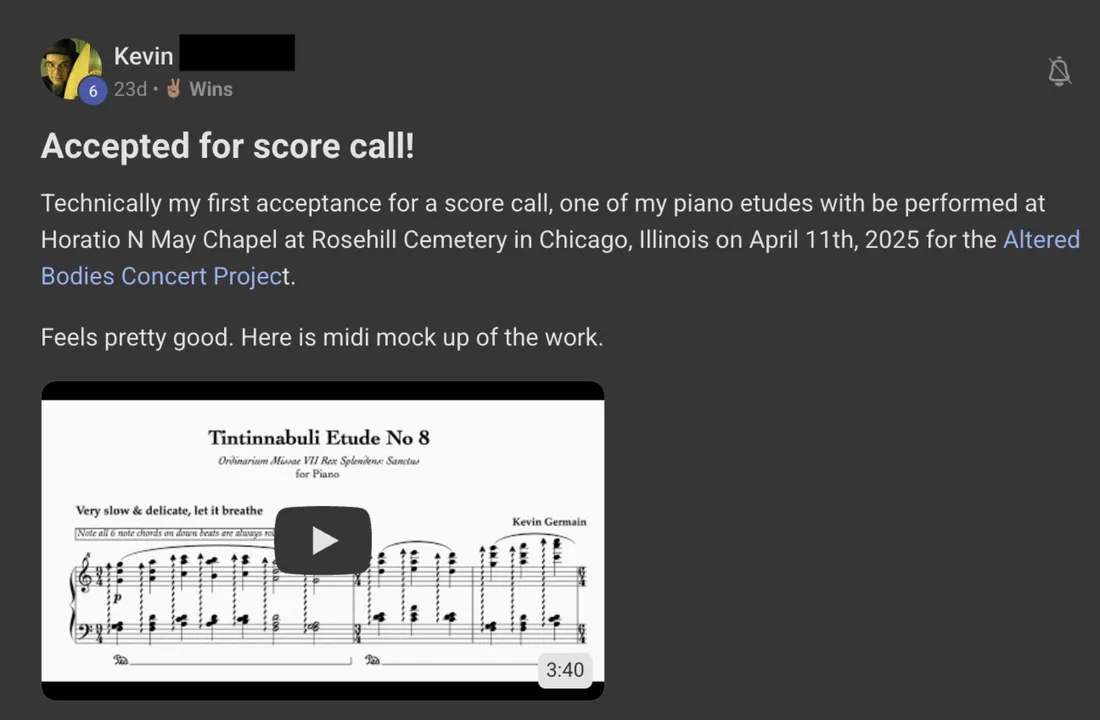Screen dimensions: 1100x720
Task: Click the author name Kevin
Action: point(143,56)
